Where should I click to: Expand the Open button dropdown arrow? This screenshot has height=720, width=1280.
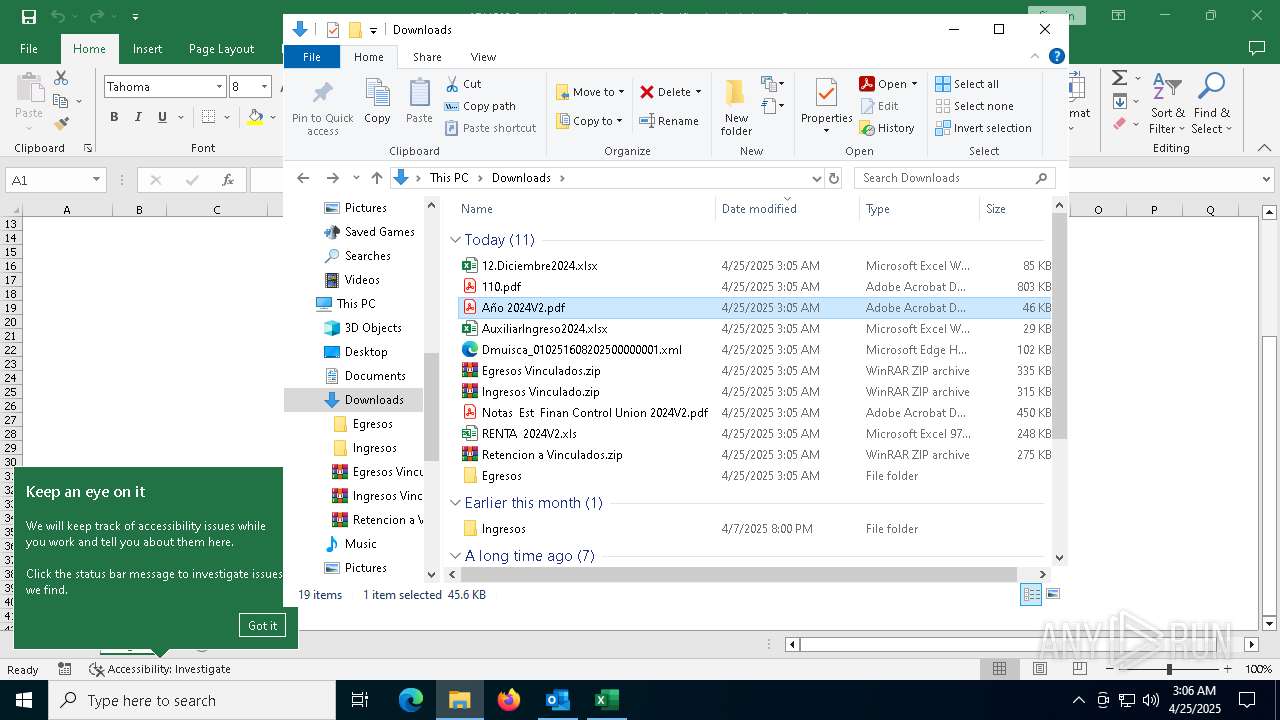pyautogui.click(x=914, y=84)
